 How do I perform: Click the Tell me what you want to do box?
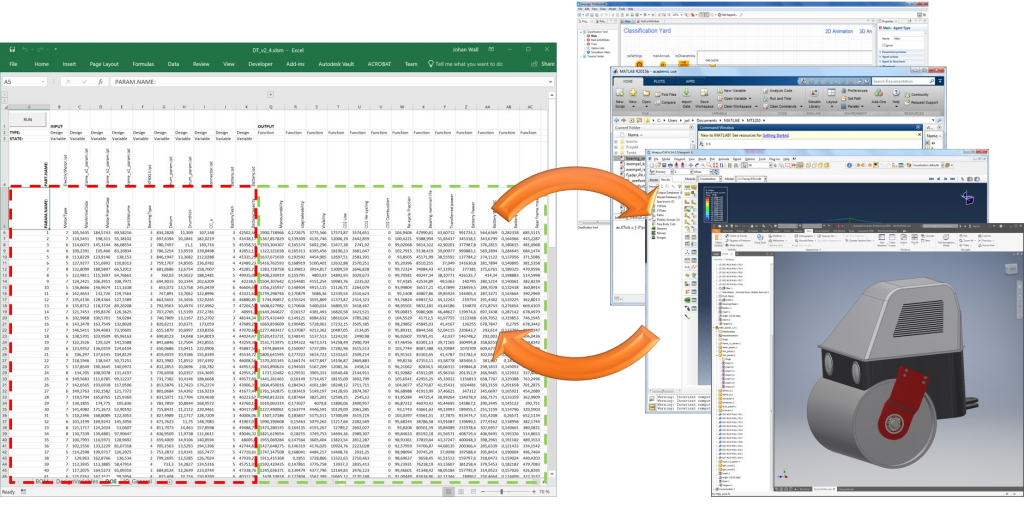pyautogui.click(x=465, y=64)
